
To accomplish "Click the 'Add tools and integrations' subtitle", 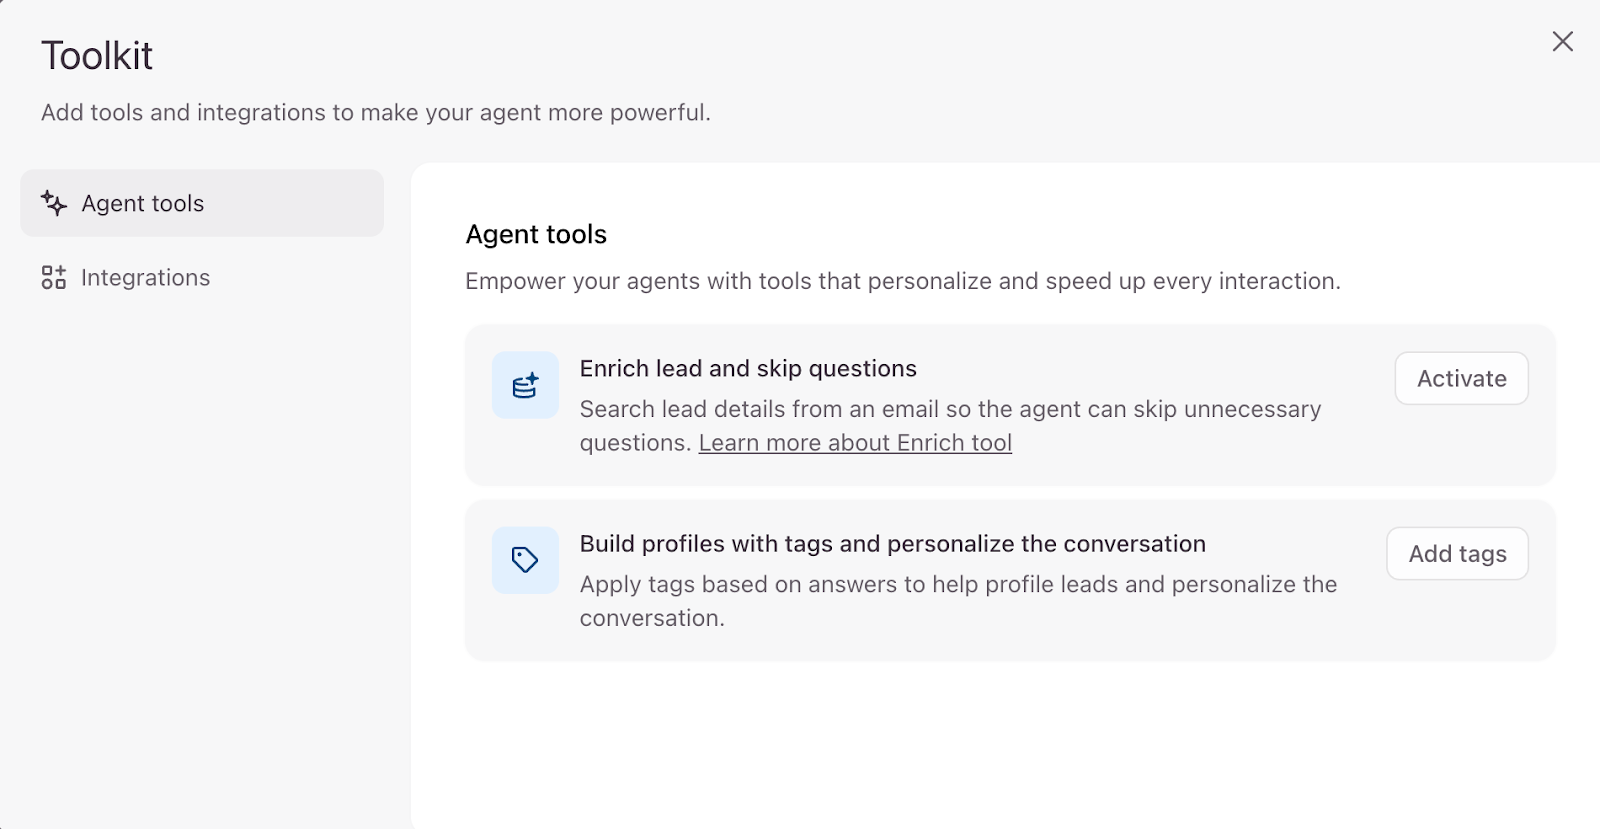I will pyautogui.click(x=375, y=112).
